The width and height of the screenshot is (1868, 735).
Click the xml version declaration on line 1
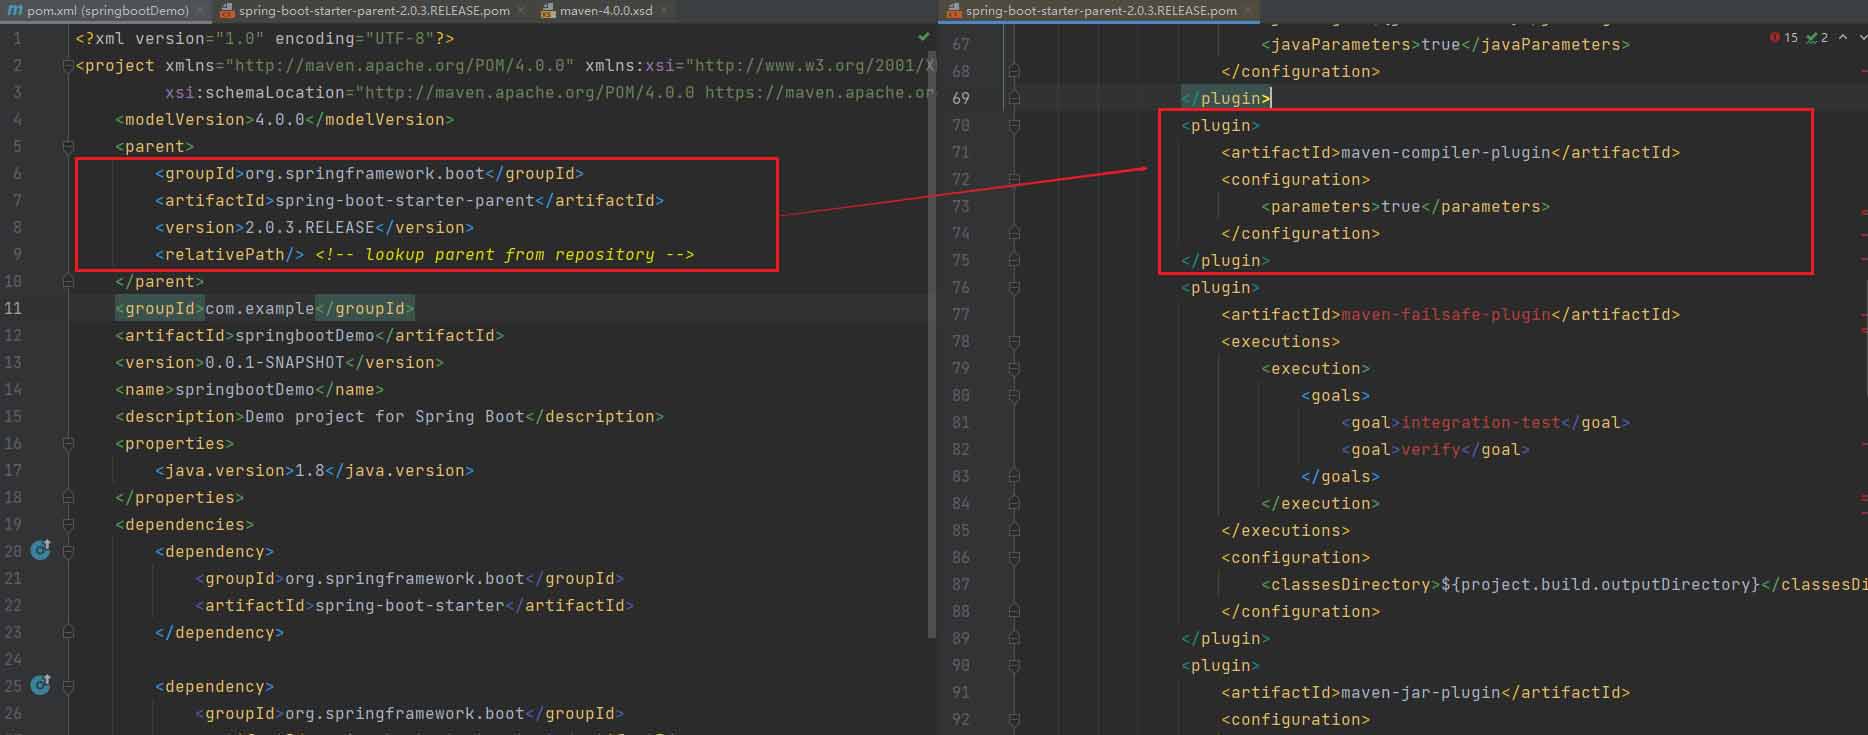pos(265,38)
